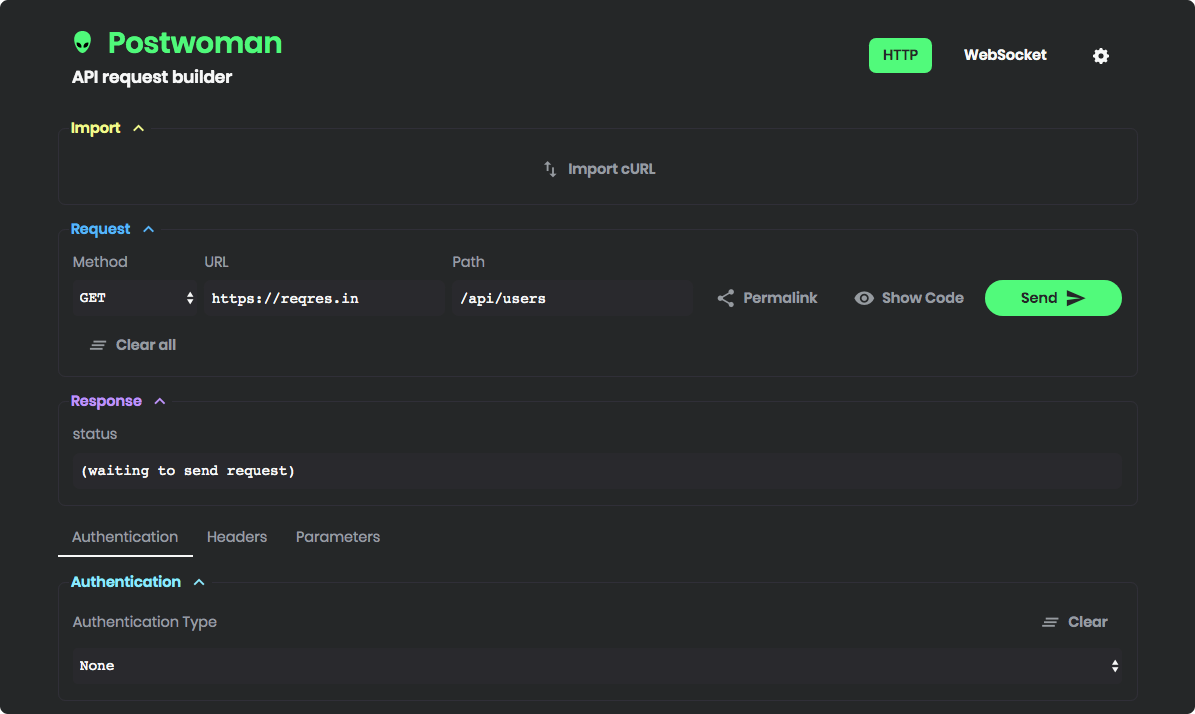Open settings via the gear icon
Image resolution: width=1195 pixels, height=714 pixels.
tap(1100, 56)
